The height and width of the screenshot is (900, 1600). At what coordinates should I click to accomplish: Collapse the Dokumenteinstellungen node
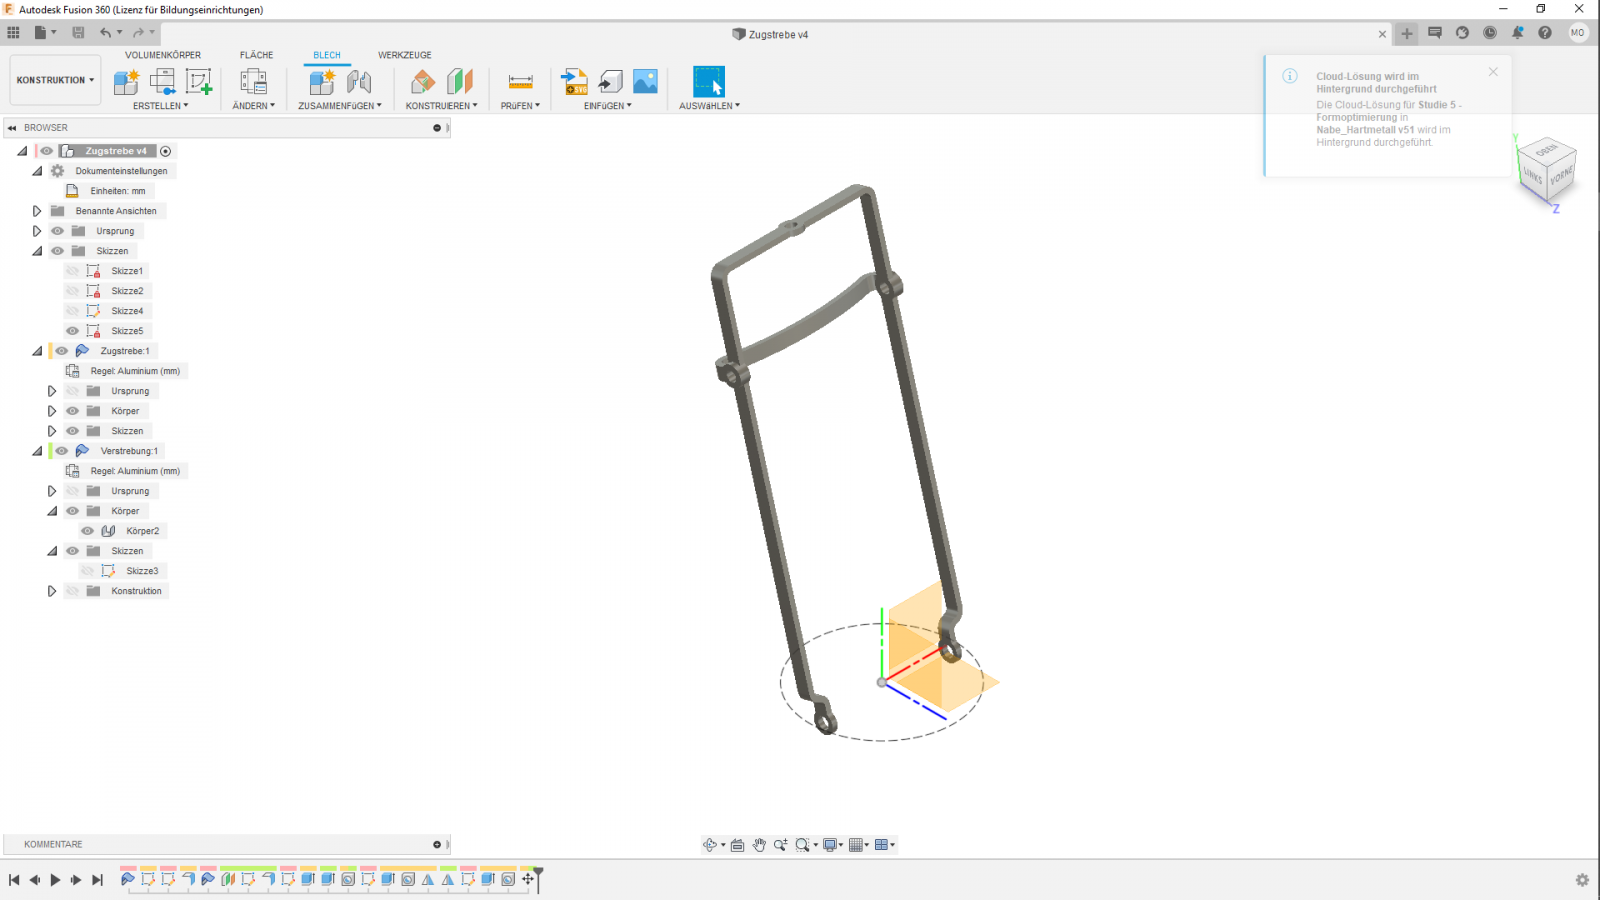point(37,171)
